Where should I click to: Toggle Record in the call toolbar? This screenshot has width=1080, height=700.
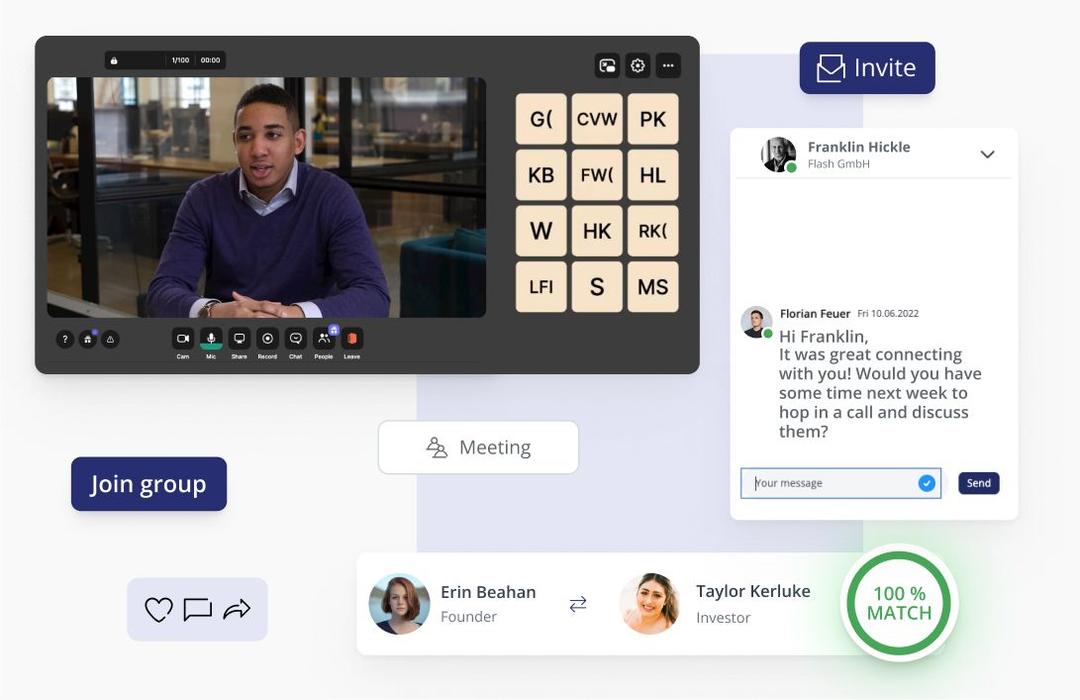click(267, 339)
